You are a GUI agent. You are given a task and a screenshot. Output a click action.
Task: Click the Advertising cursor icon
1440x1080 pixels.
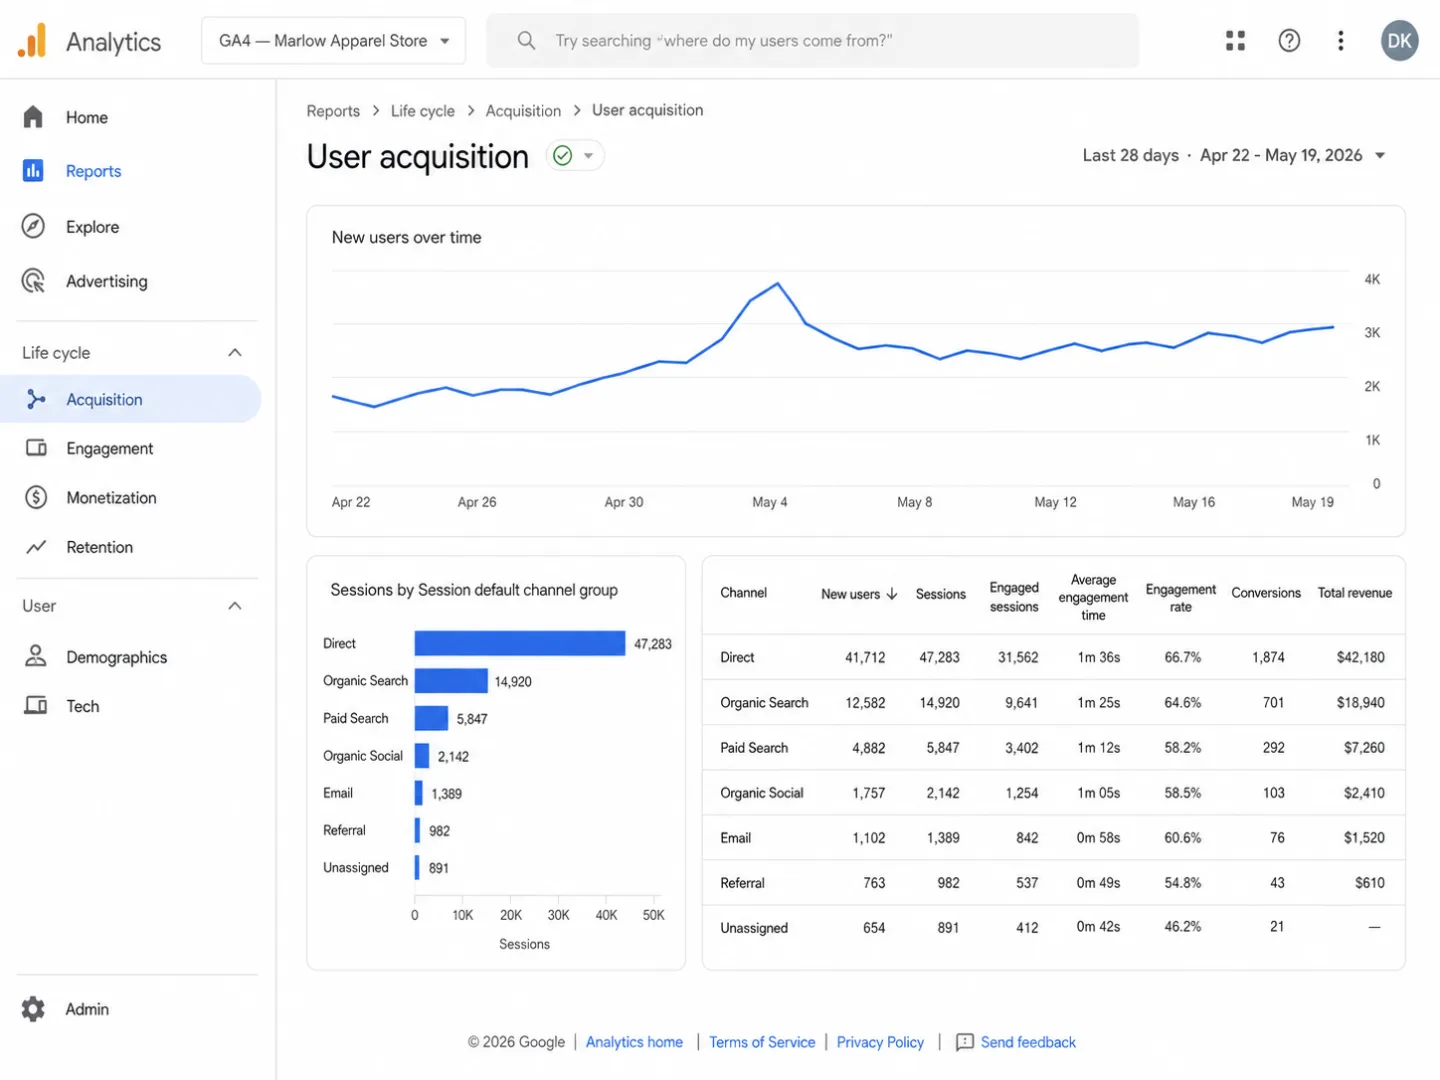33,281
